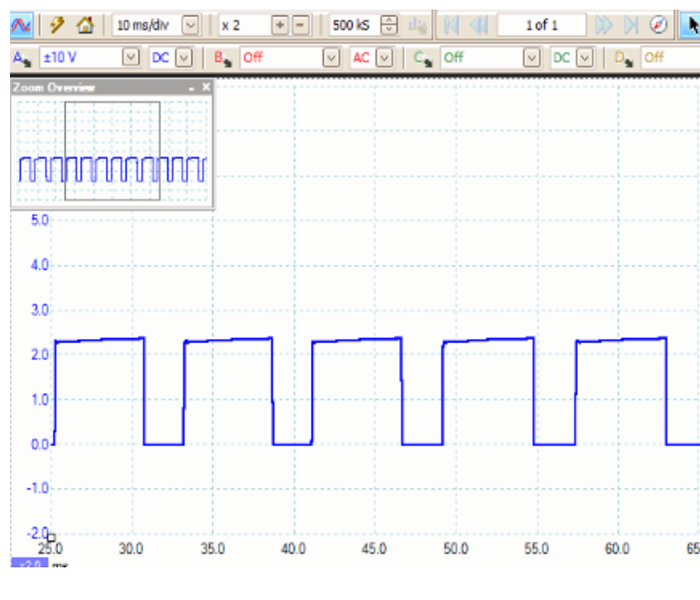This screenshot has height=600, width=700.
Task: Jump to first waveform buffer
Action: point(451,25)
